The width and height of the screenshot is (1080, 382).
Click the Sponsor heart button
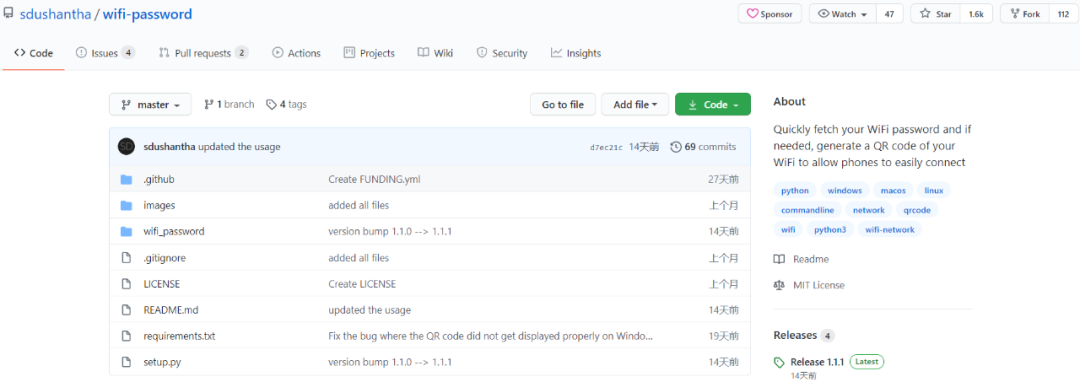(x=769, y=14)
